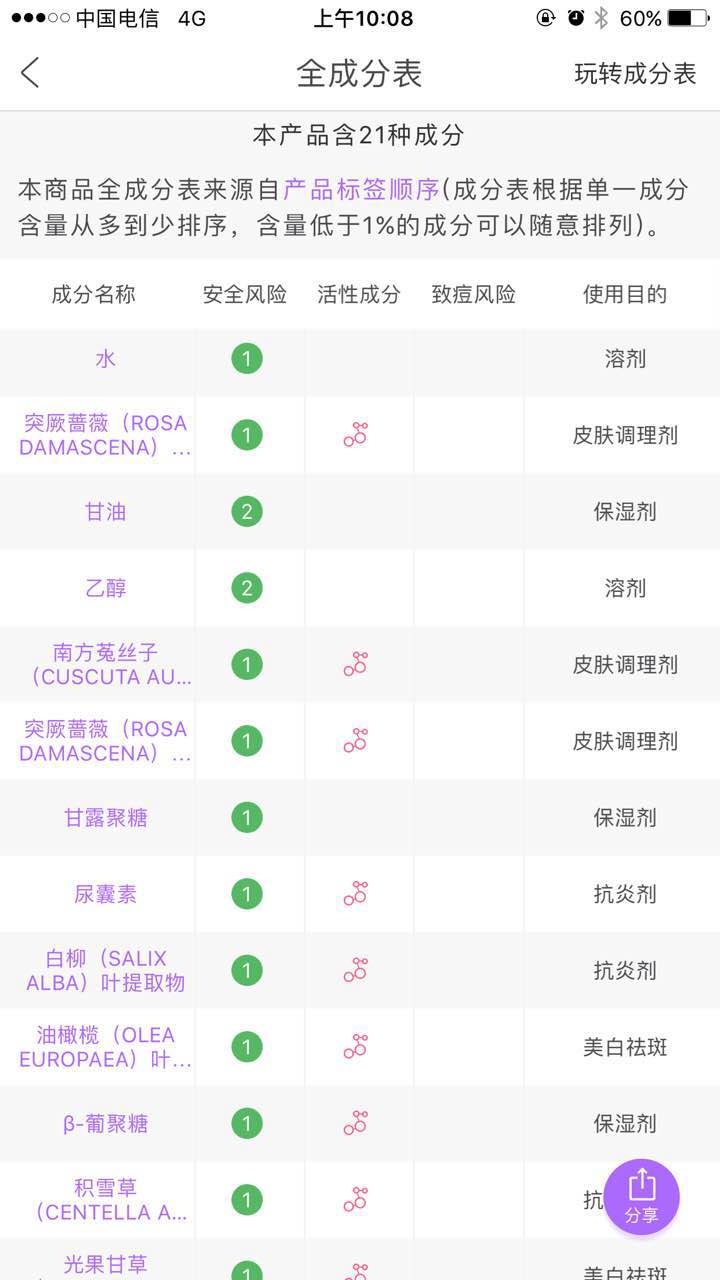This screenshot has width=720, height=1280.
Task: Open the 产品标签顺序 link
Action: point(362,189)
